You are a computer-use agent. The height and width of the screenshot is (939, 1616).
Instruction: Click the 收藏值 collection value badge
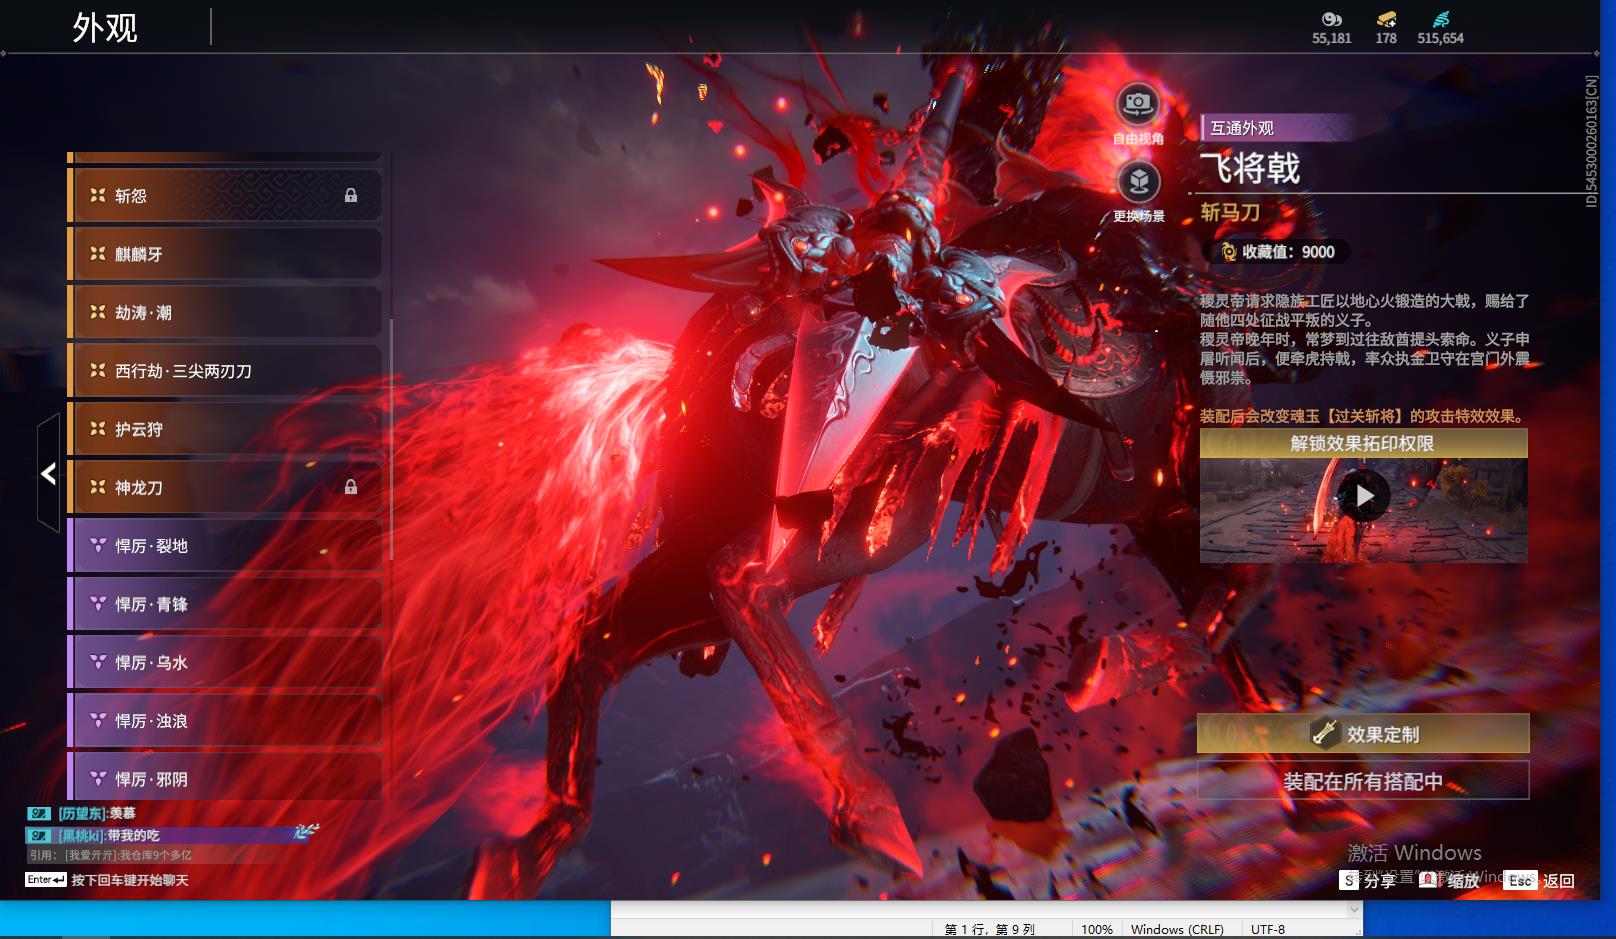pyautogui.click(x=1278, y=252)
